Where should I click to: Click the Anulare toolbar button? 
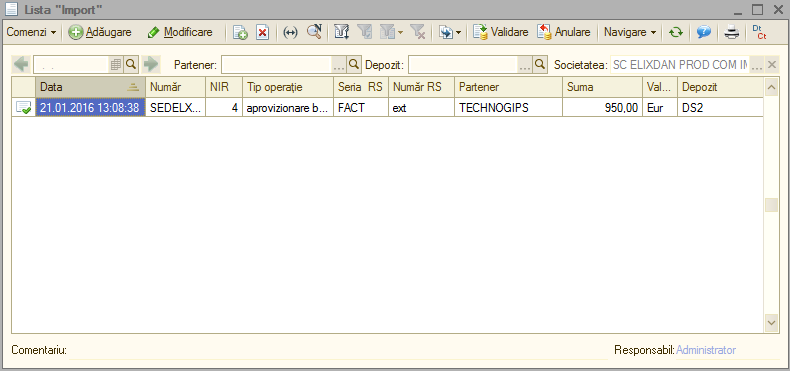pos(563,32)
